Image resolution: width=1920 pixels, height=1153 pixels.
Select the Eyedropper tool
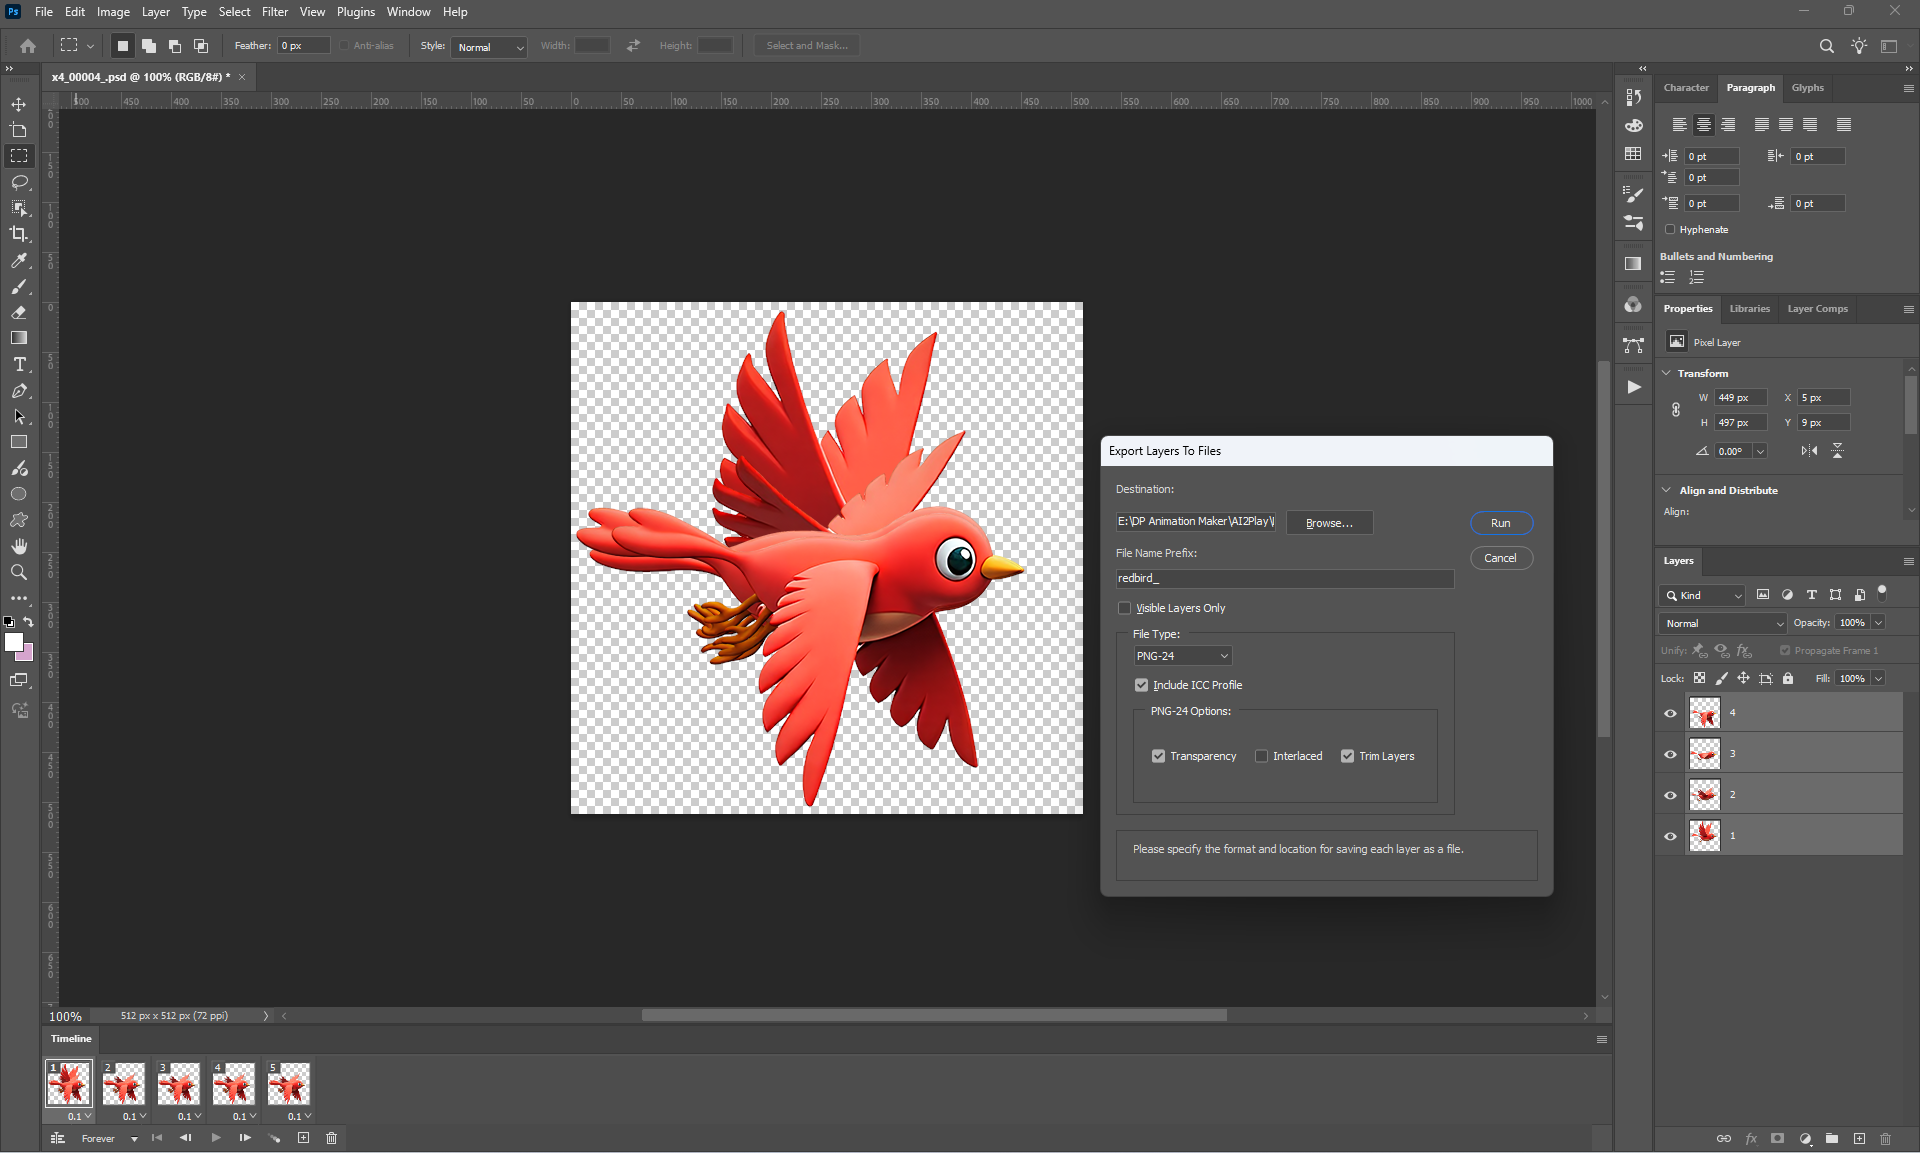pos(19,260)
